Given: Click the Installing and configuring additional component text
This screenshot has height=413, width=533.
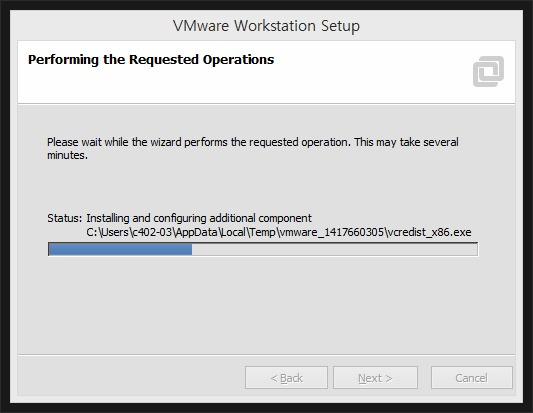Looking at the screenshot, I should click(199, 218).
